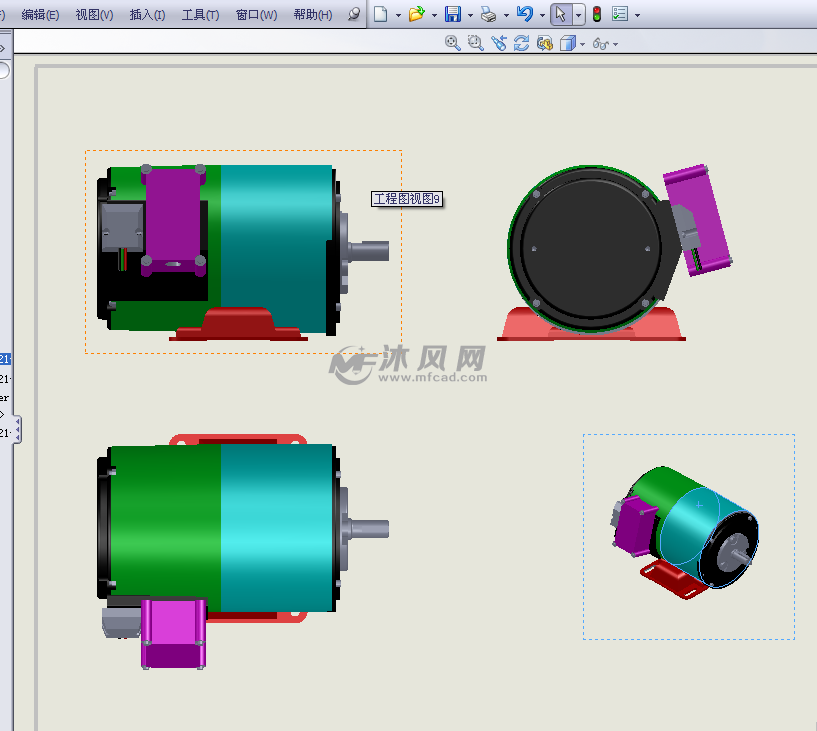Open the 窗口(W) menu
This screenshot has height=731, width=817.
tap(256, 15)
